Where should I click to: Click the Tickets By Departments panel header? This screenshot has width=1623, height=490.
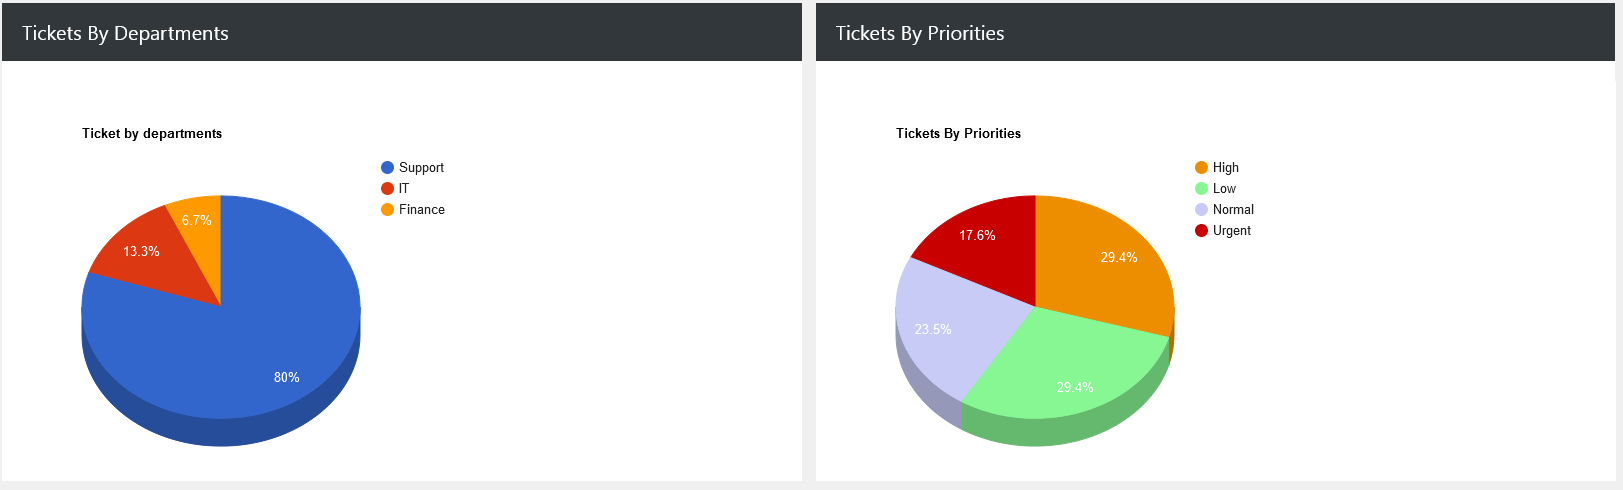(125, 33)
